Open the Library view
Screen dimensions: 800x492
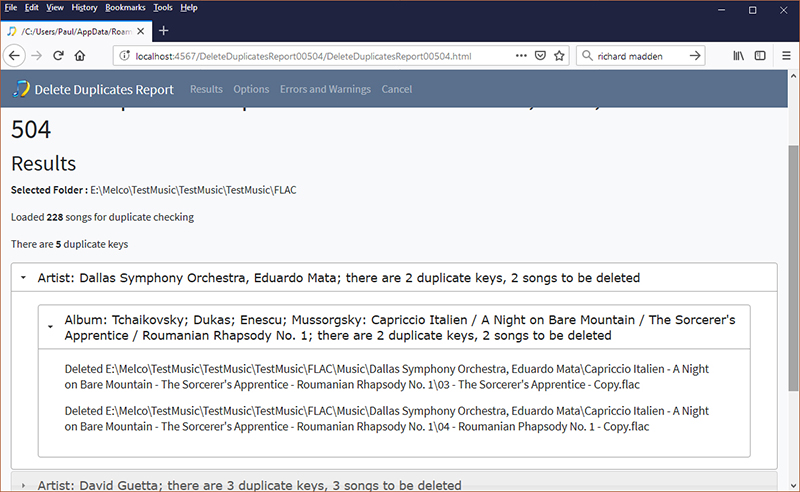[738, 56]
